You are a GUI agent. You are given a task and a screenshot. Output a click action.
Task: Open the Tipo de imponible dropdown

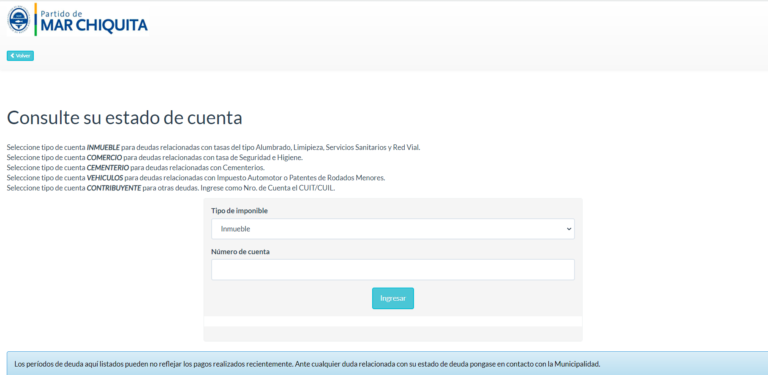click(x=393, y=229)
